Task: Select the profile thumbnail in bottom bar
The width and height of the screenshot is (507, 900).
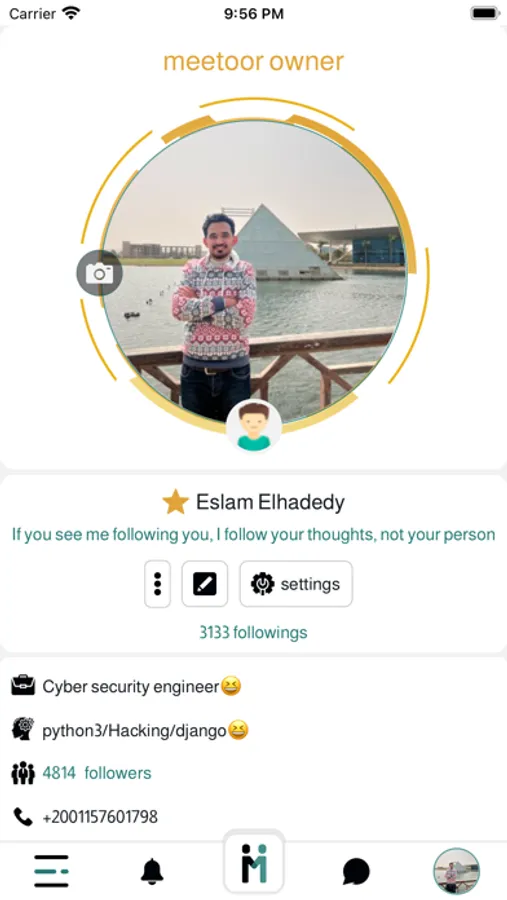Action: click(456, 871)
